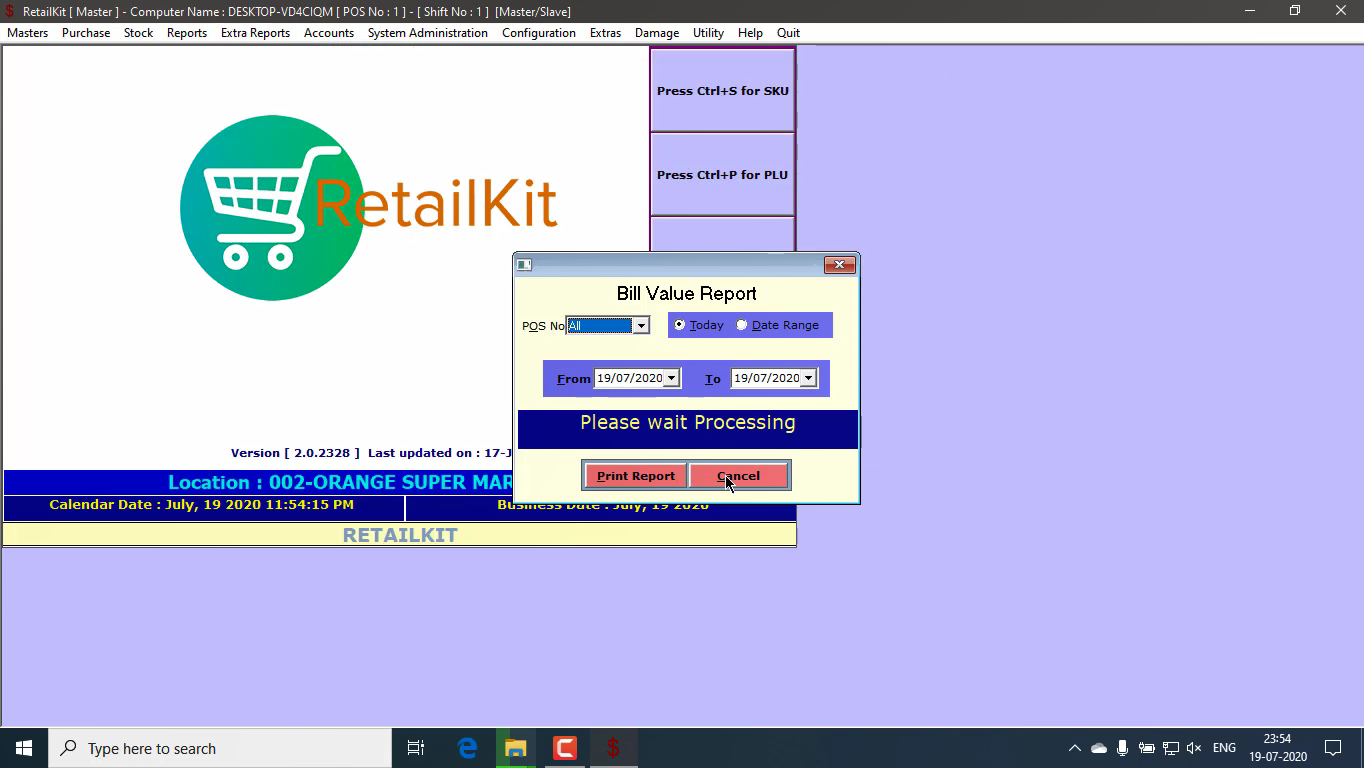Click the RETAILKIT footer label

click(400, 535)
